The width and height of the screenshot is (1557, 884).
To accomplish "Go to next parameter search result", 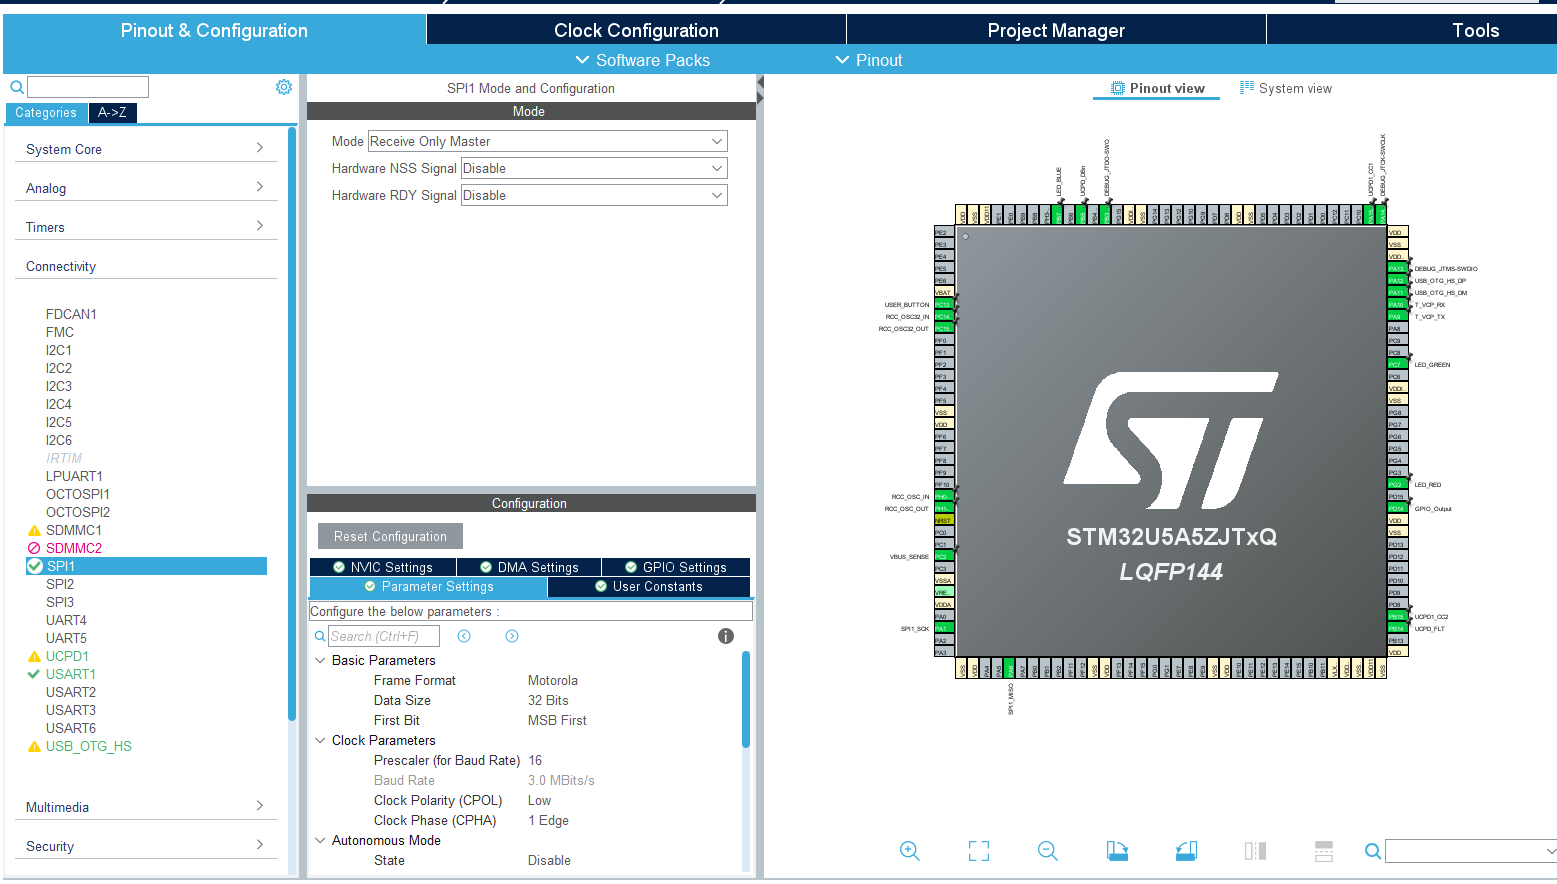I will [512, 636].
